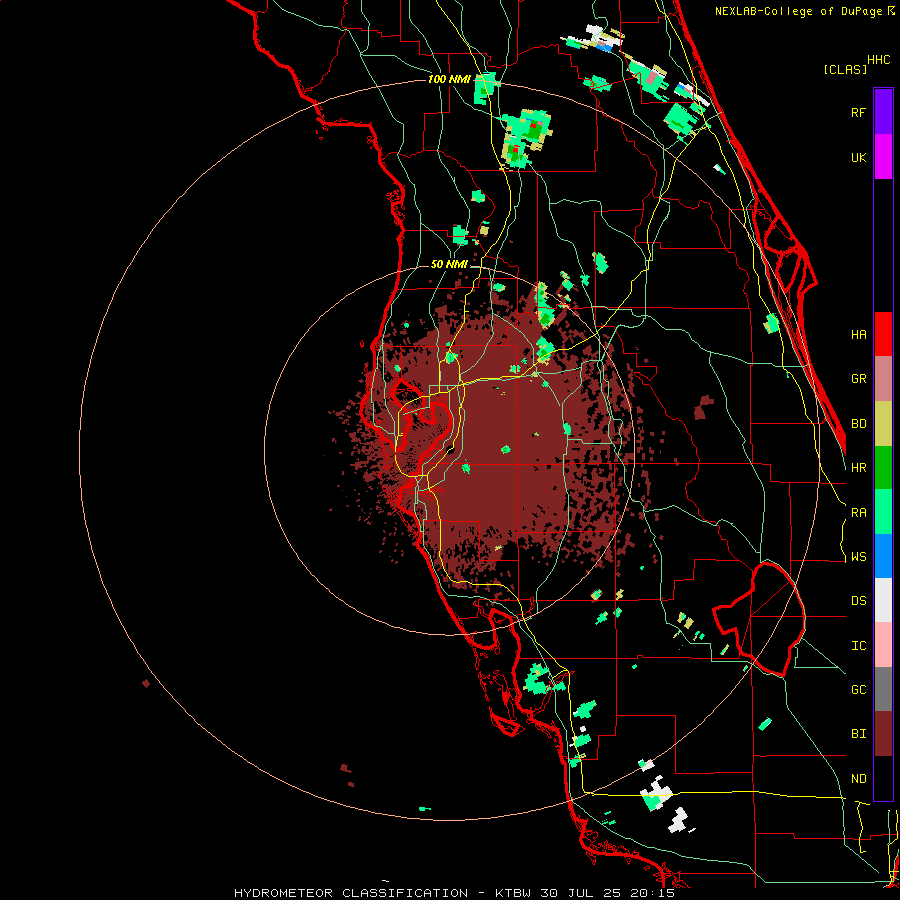Click the 'HYDROMETEOR CLASSIFICATION' title text

coord(351,893)
